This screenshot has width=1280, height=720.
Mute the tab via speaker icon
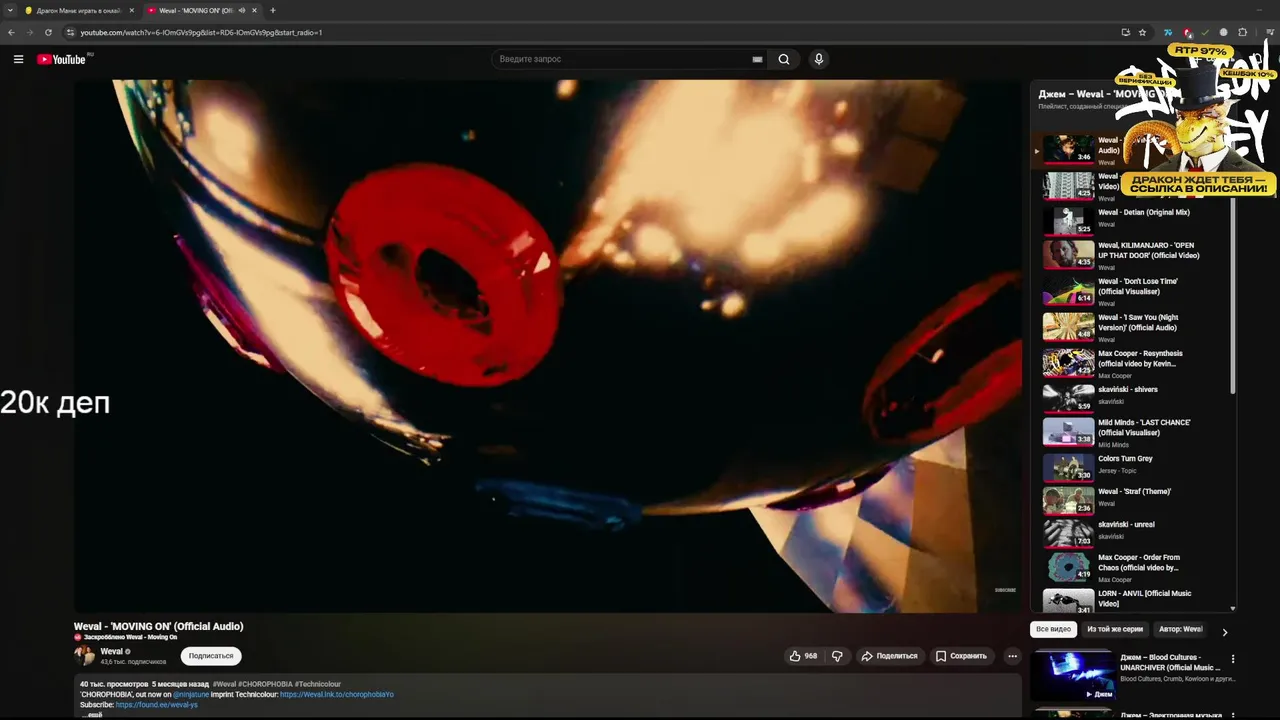pyautogui.click(x=241, y=10)
